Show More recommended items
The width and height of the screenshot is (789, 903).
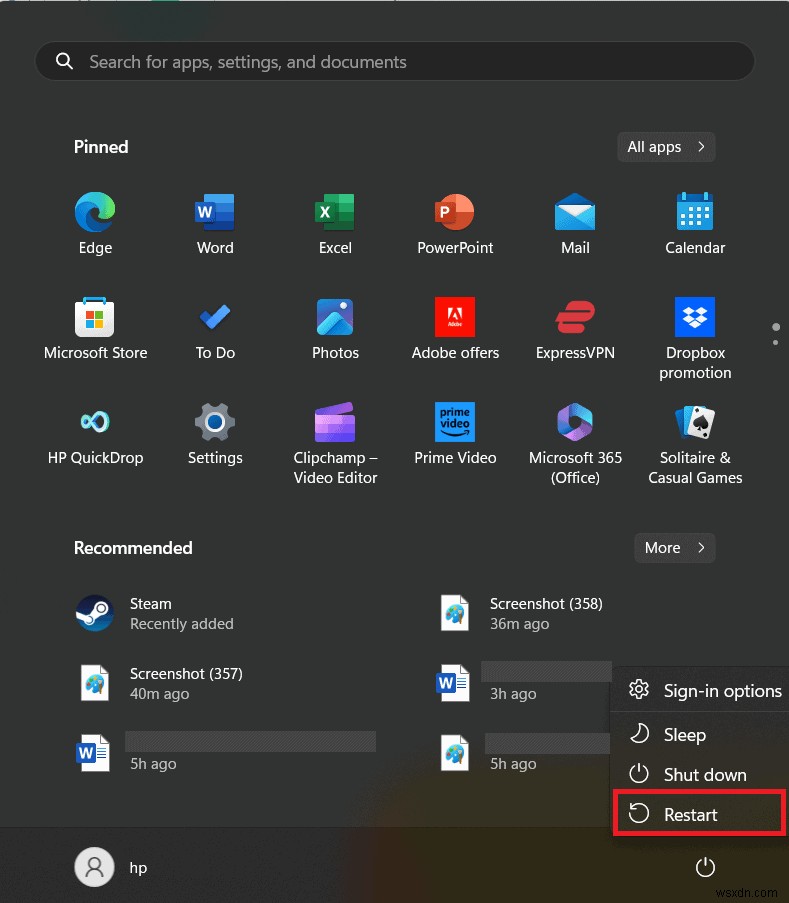tap(674, 548)
